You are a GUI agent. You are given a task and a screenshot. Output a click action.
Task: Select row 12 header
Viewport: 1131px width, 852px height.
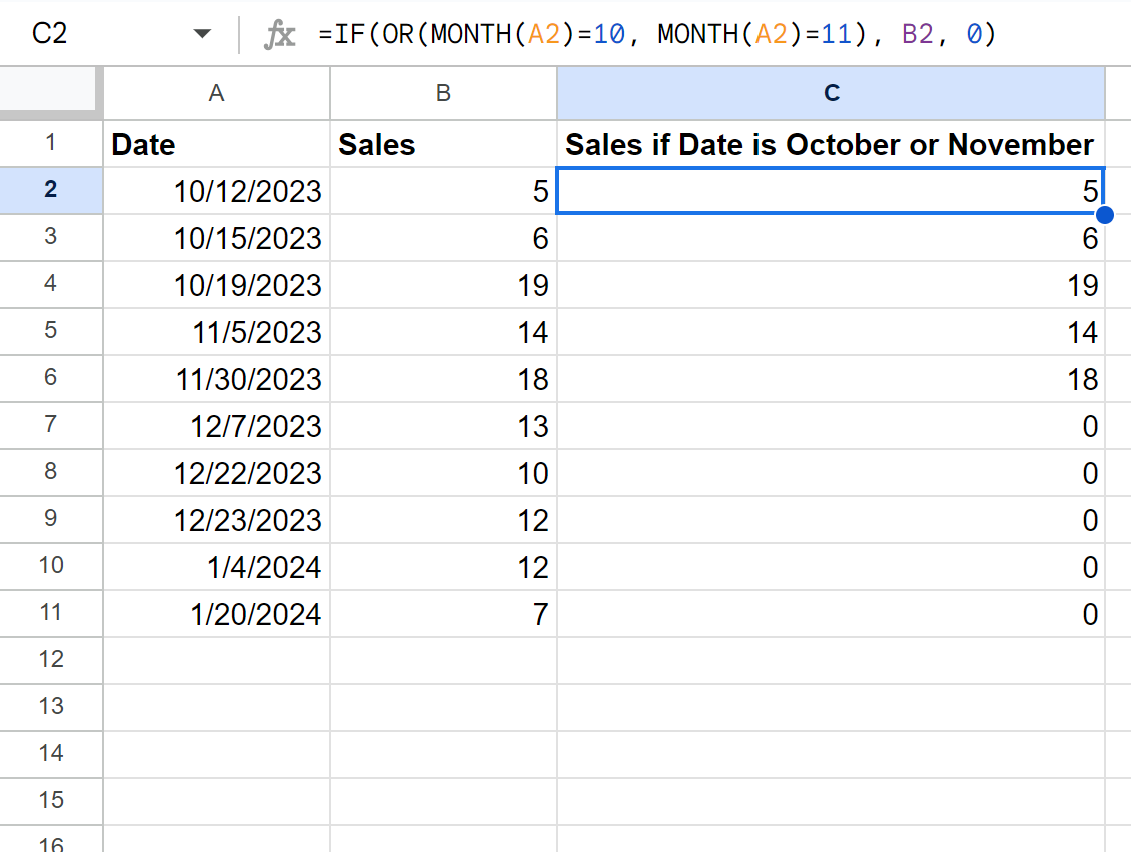click(x=50, y=659)
